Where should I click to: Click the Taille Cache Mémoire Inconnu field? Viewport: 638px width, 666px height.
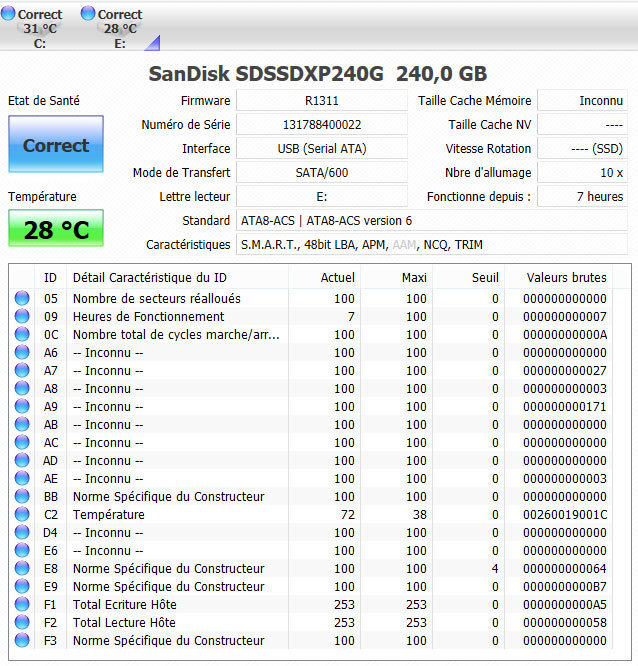click(582, 101)
